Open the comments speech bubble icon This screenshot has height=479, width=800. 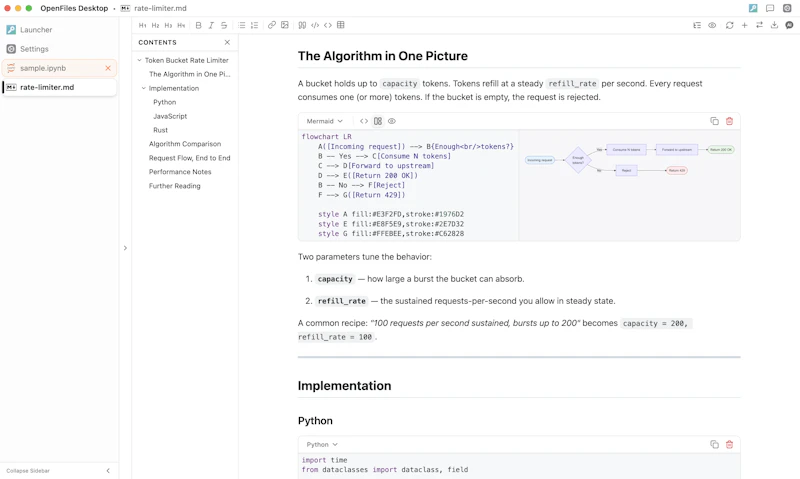(770, 8)
